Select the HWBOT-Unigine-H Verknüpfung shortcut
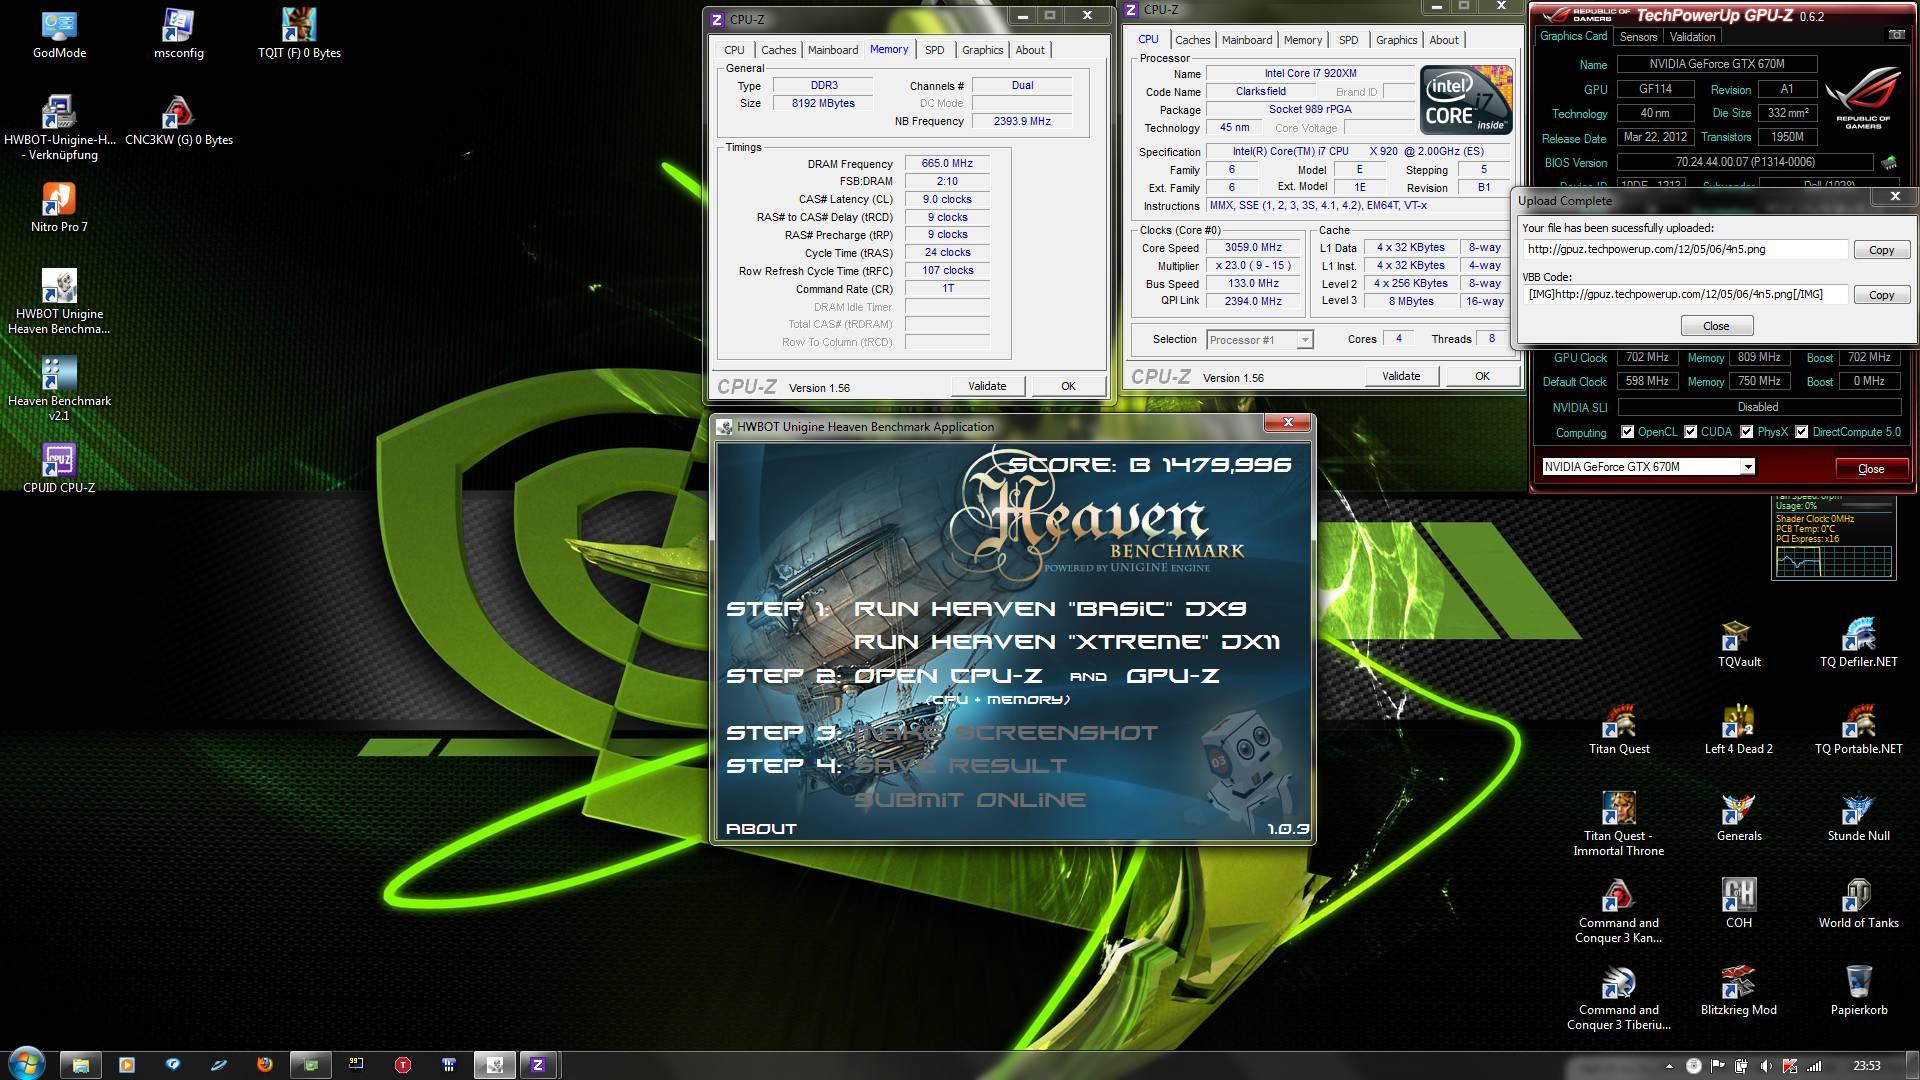This screenshot has width=1920, height=1080. [59, 128]
